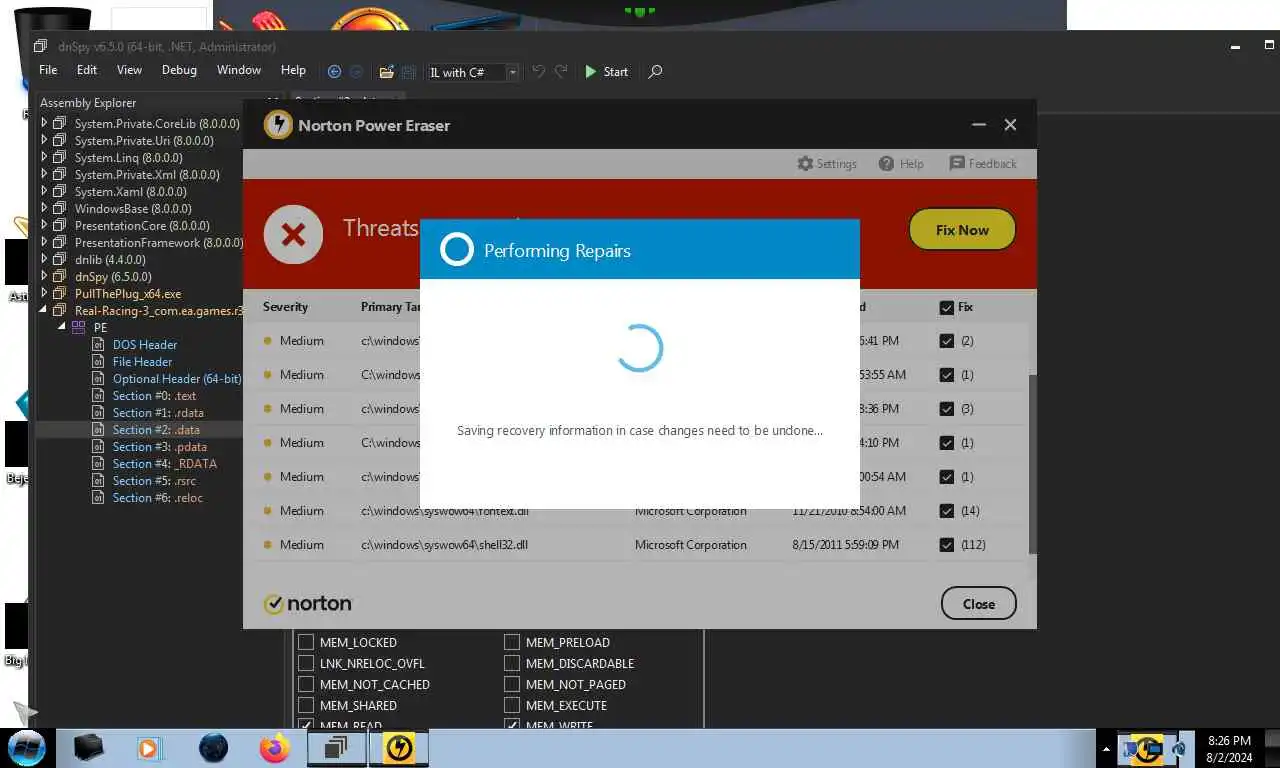This screenshot has height=768, width=1280.
Task: Uncheck the Fix box showing (14)
Action: tap(946, 511)
